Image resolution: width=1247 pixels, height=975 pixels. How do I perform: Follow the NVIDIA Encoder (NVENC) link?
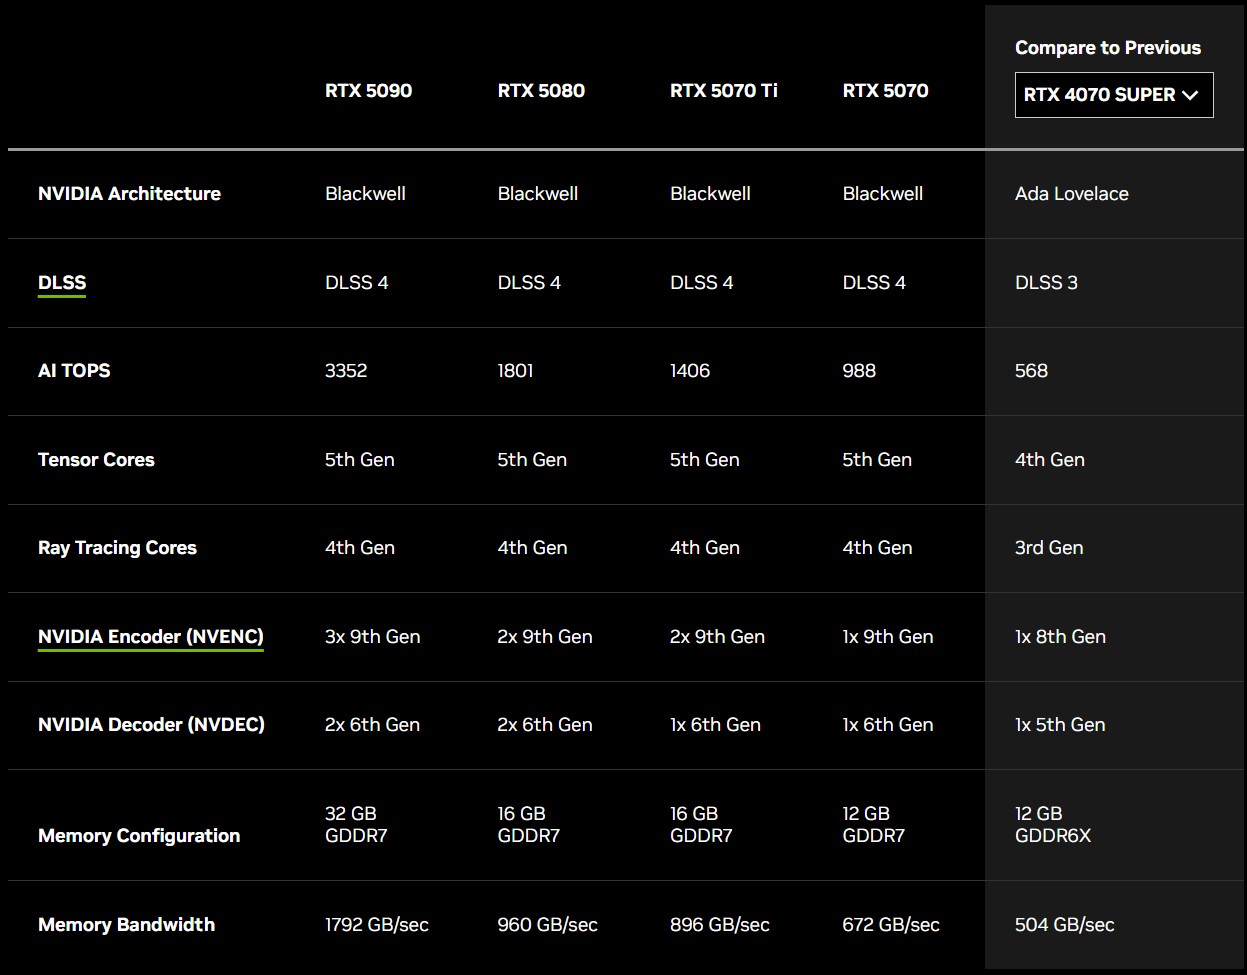pos(150,637)
